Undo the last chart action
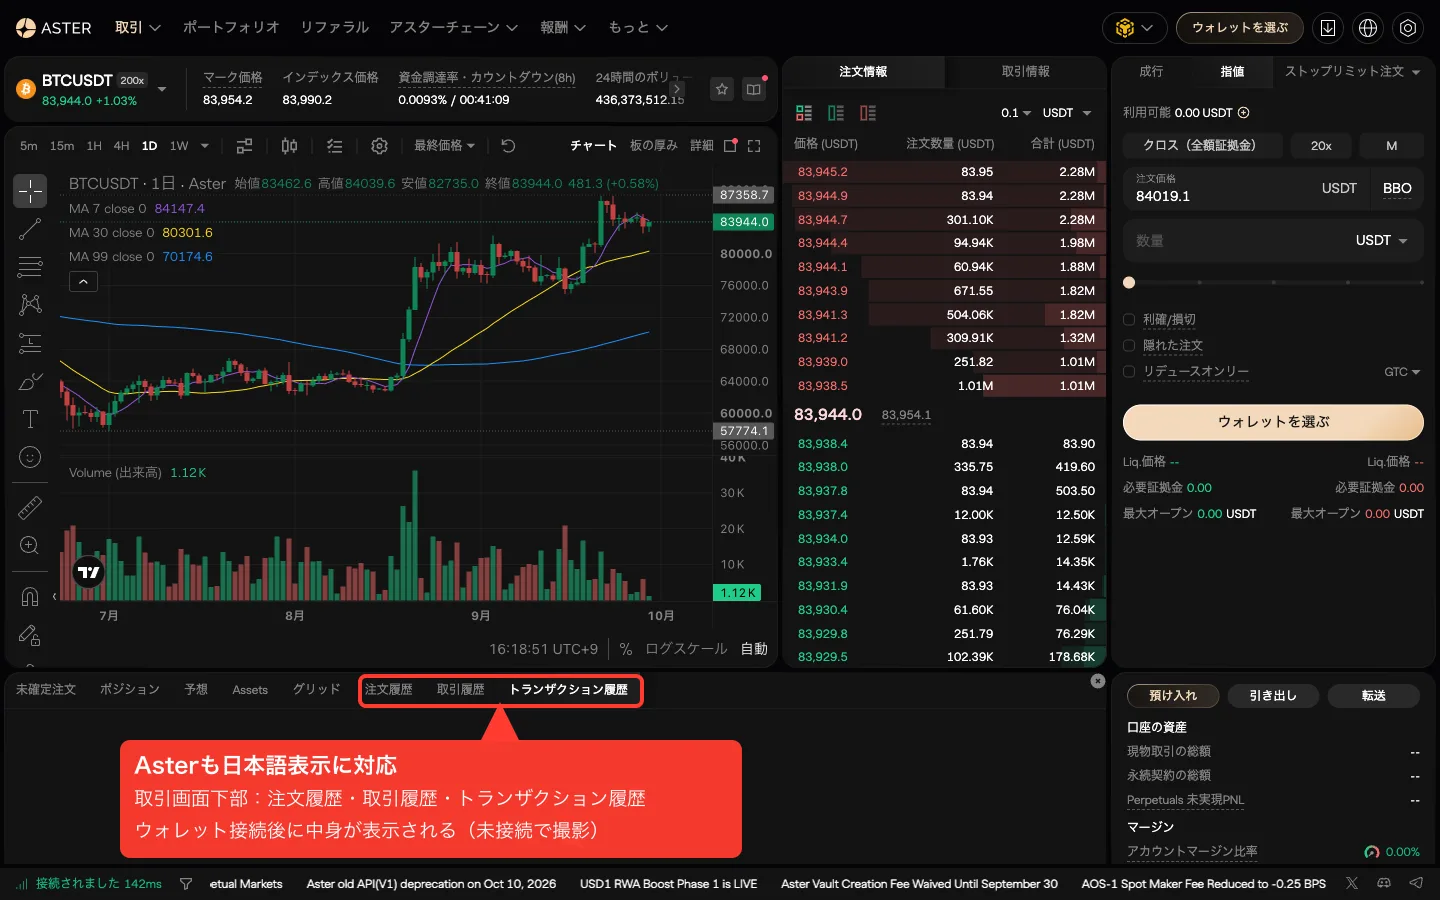This screenshot has height=900, width=1440. point(508,146)
